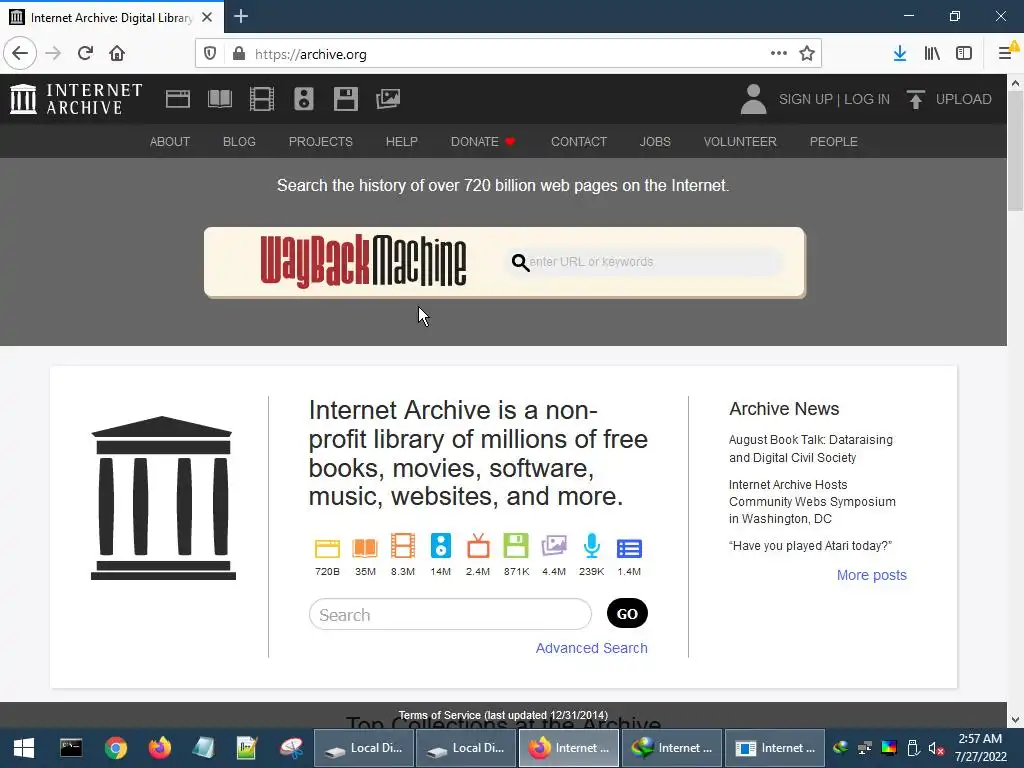
Task: Click the film strip icon 8.3M
Action: 403,546
